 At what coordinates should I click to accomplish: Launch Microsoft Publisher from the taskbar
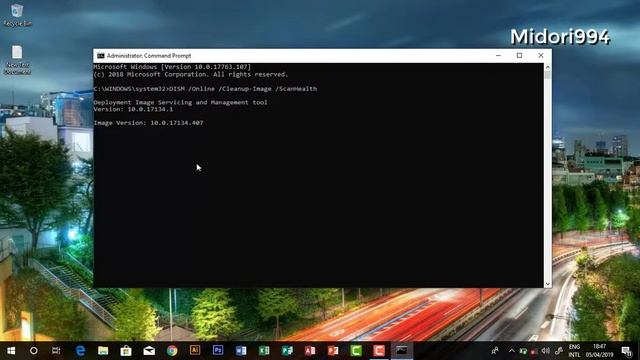point(287,351)
